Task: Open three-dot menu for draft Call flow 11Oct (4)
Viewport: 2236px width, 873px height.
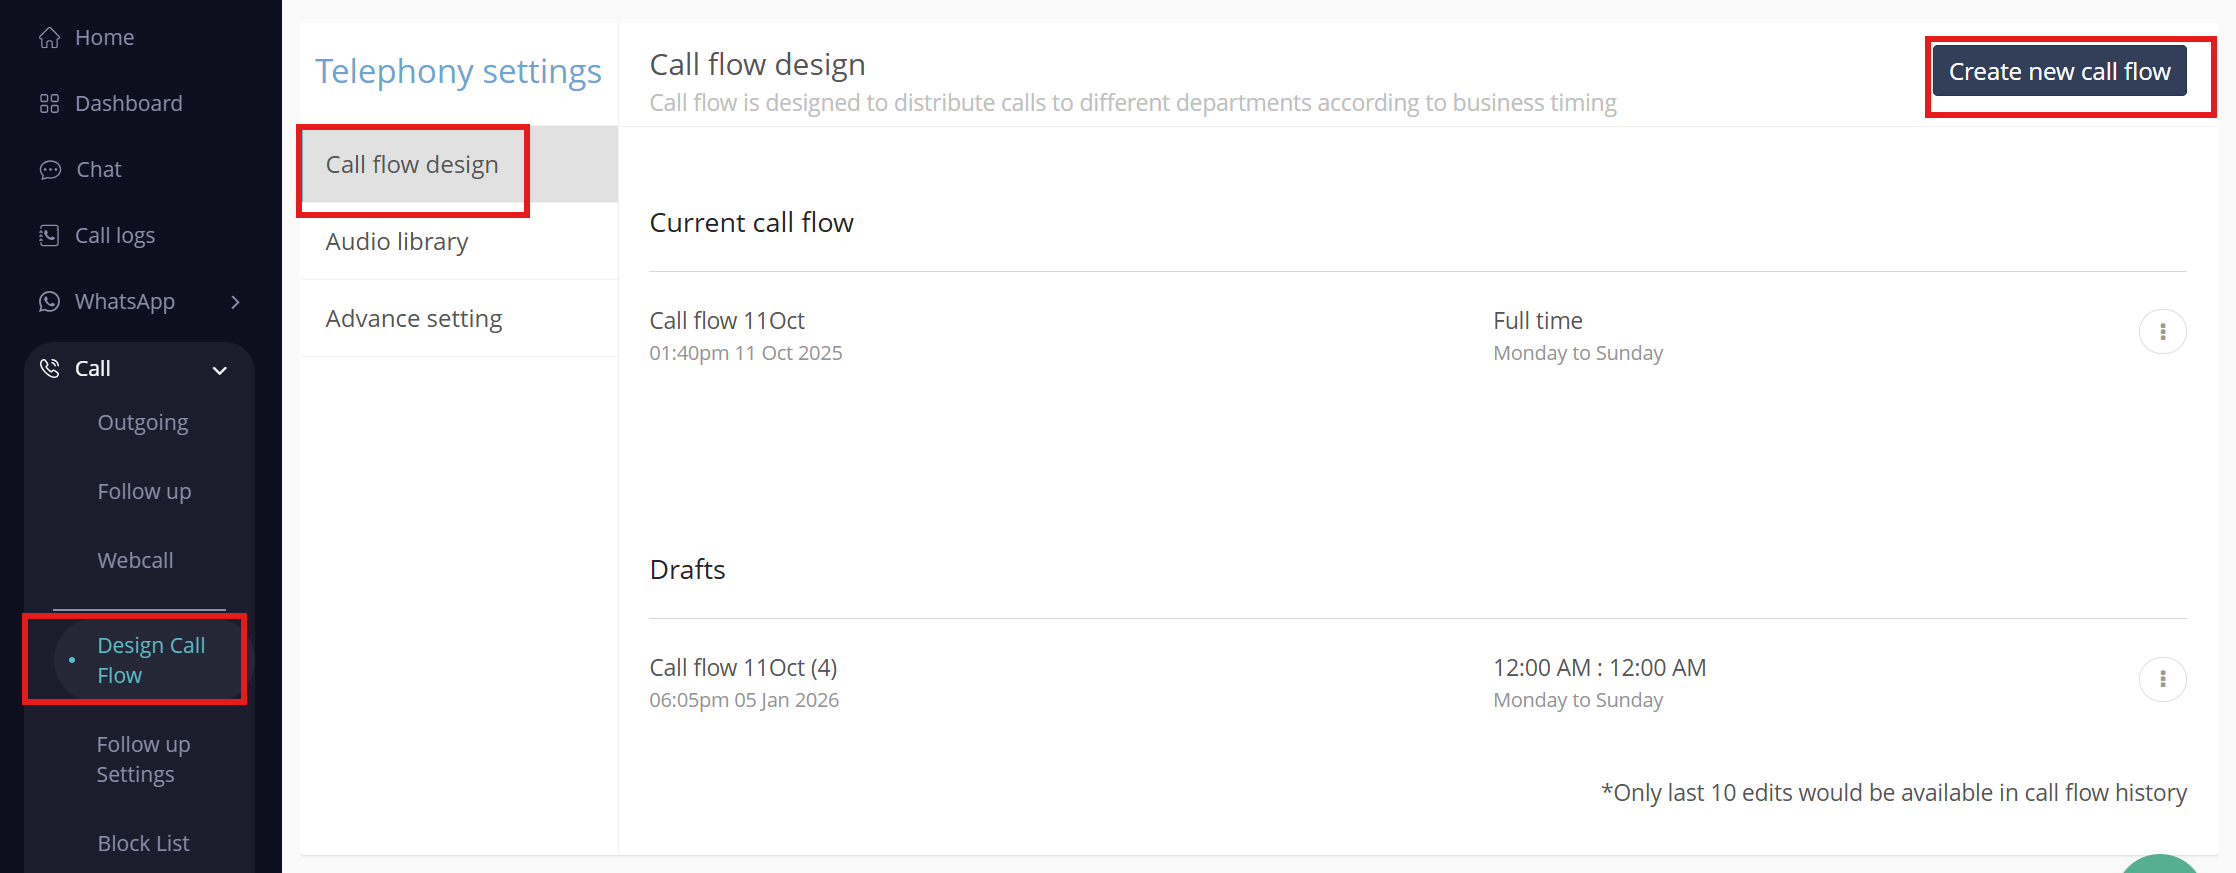Action: pos(2162,680)
